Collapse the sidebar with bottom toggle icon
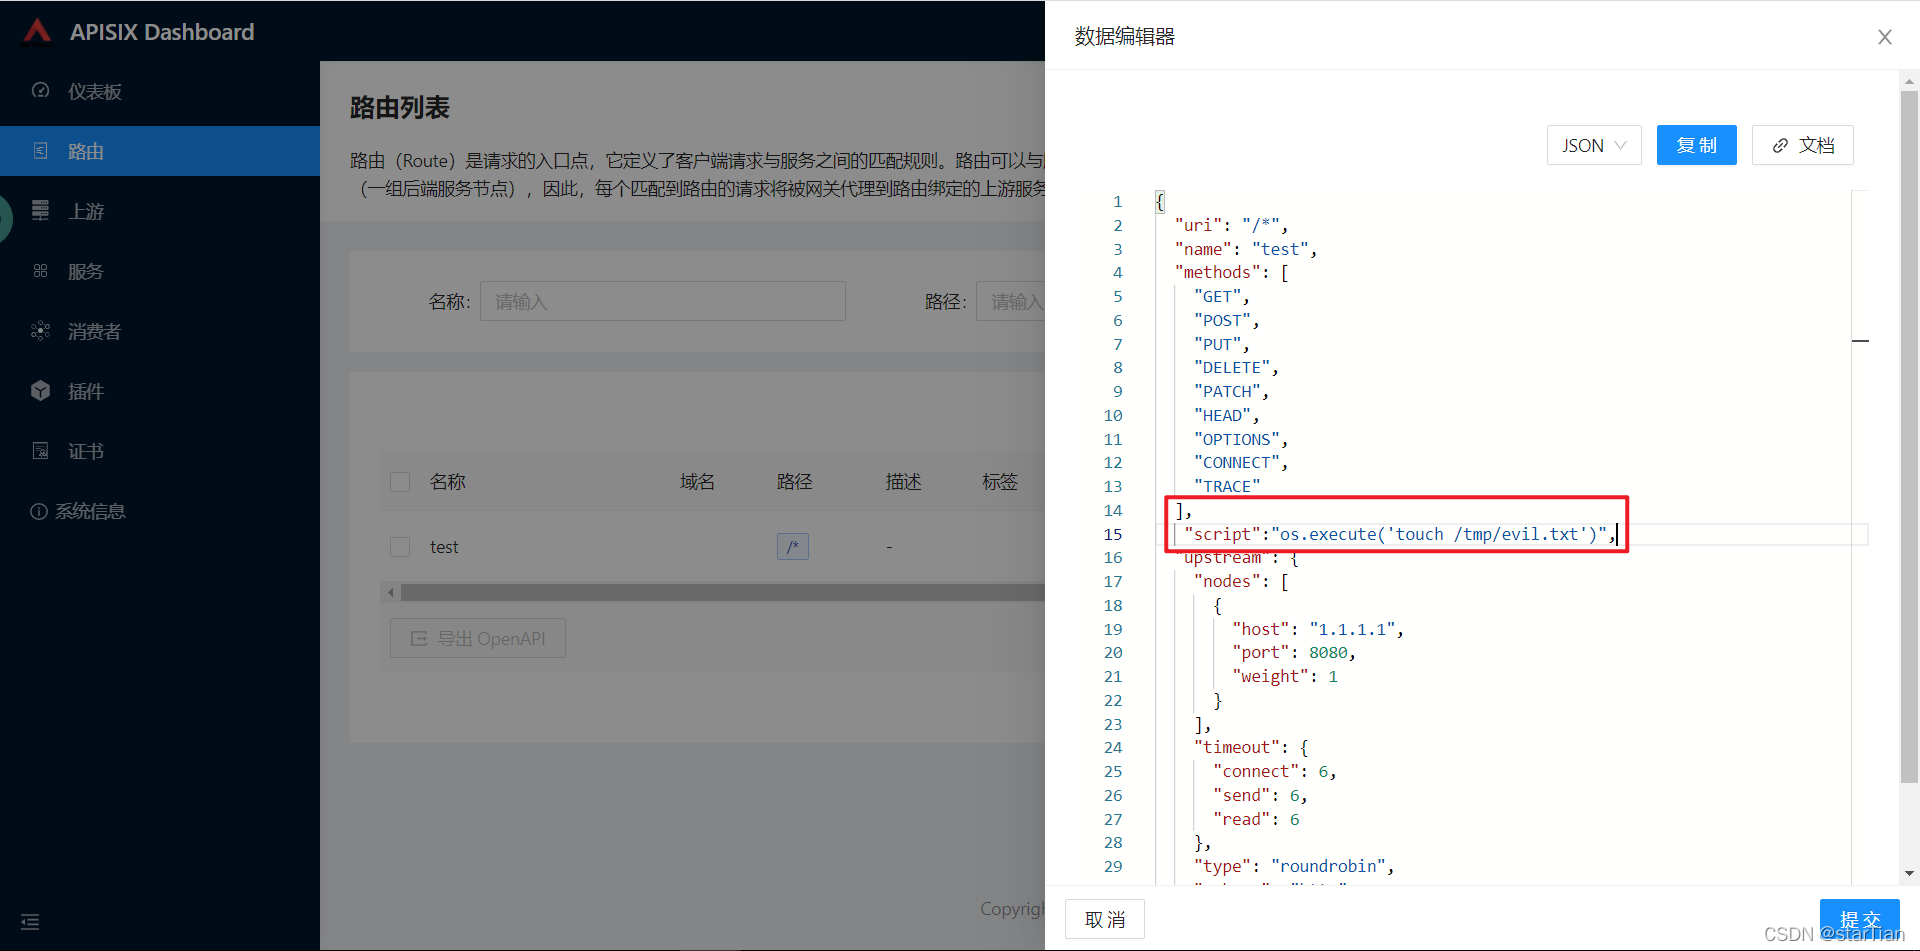Screen dimensions: 1920x951 coord(30,922)
